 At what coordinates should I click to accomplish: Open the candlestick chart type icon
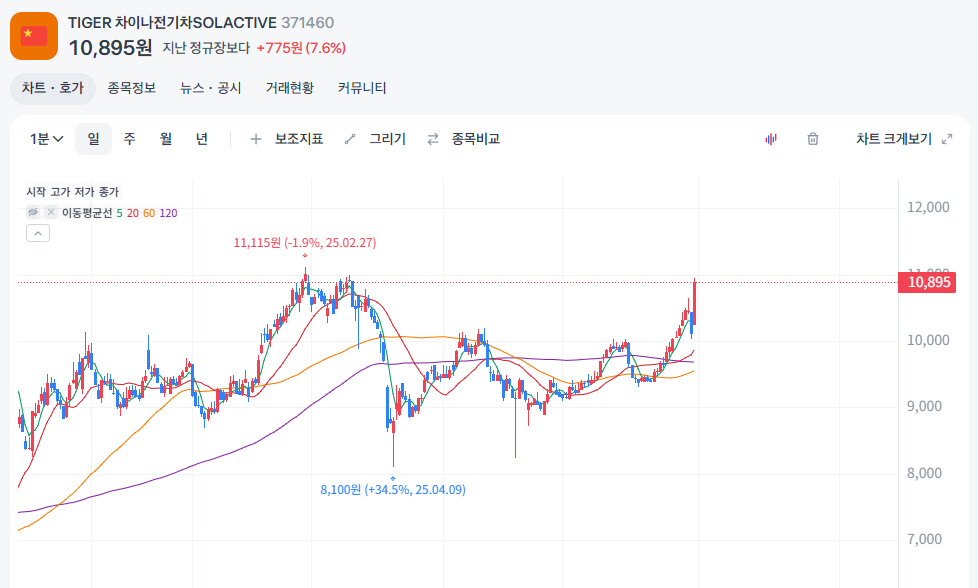(x=771, y=139)
